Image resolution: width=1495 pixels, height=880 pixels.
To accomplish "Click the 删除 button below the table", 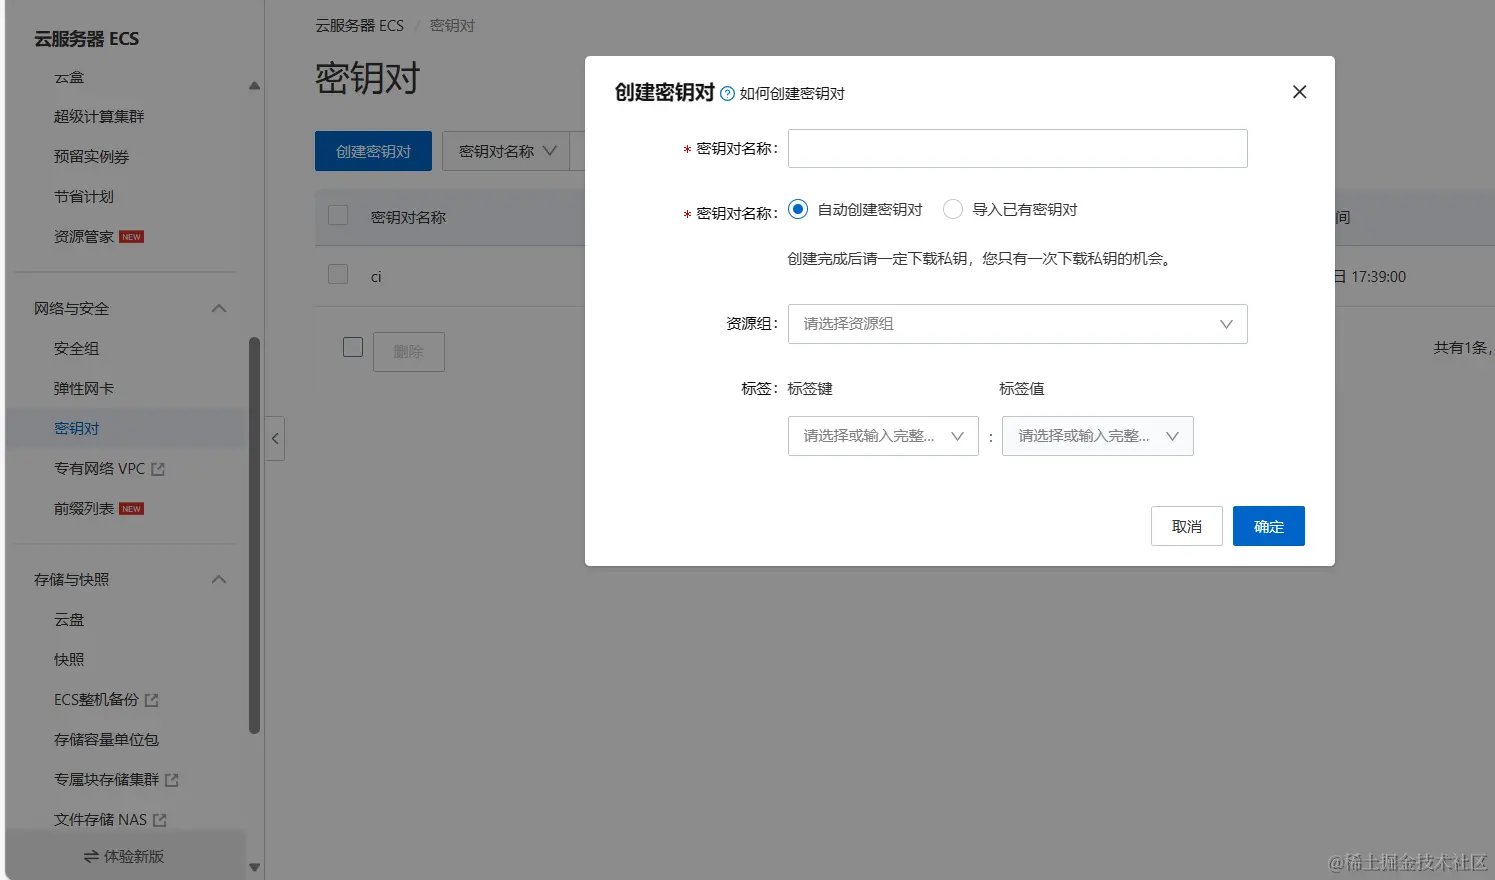I will 409,352.
